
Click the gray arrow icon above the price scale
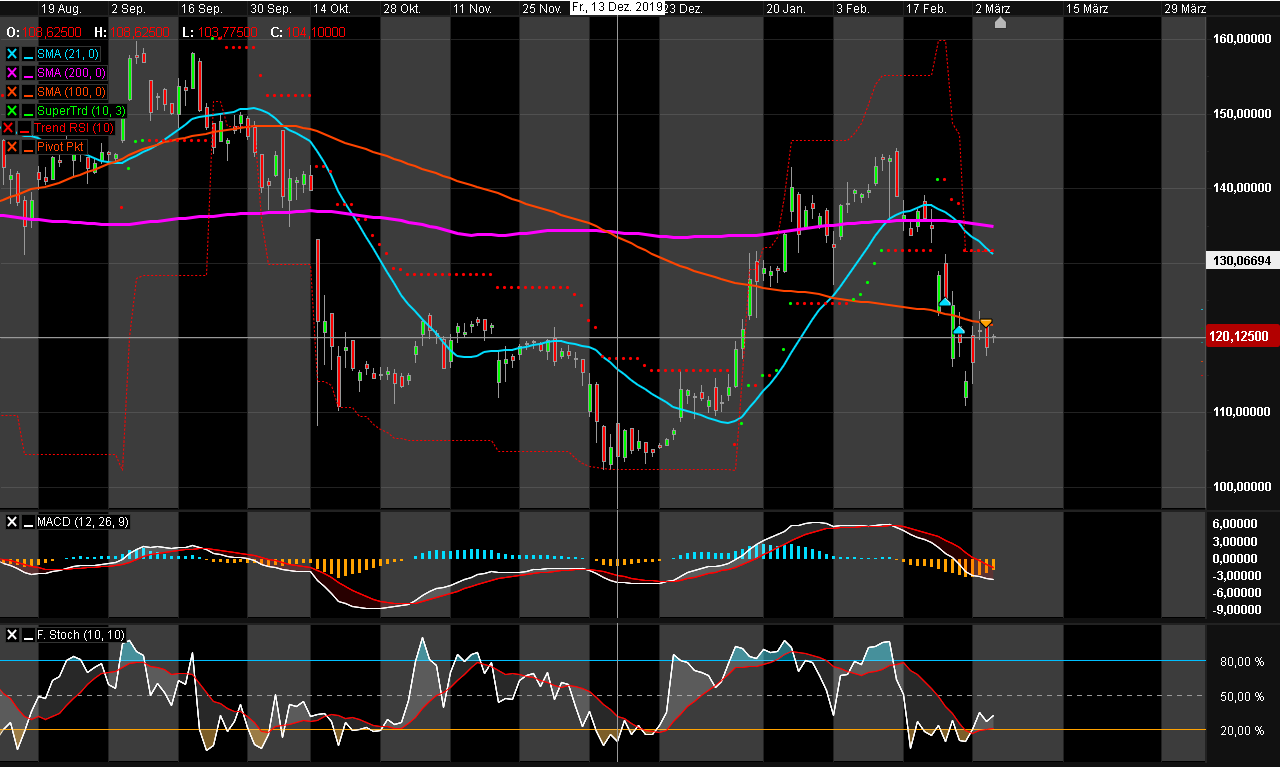click(1000, 23)
